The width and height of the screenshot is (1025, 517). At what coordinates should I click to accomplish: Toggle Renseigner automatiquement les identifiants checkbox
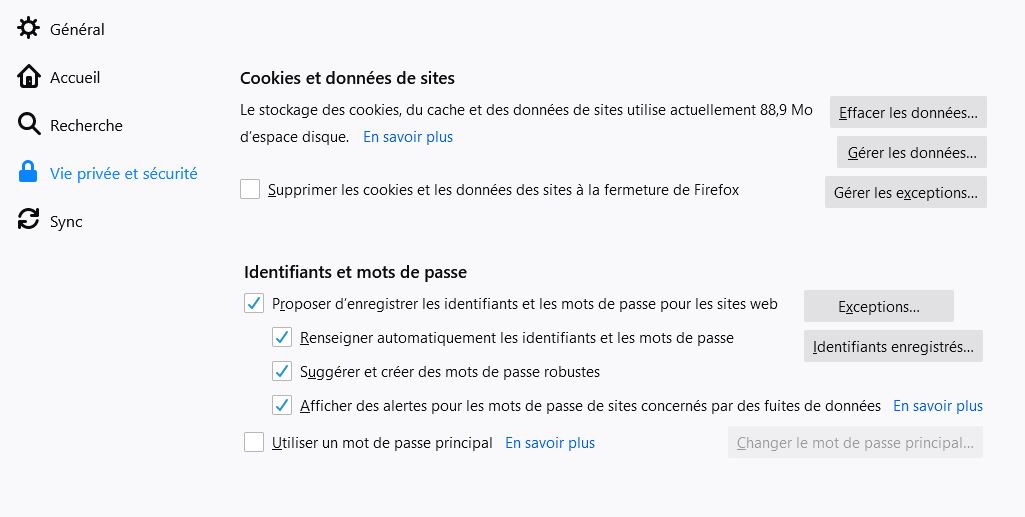(282, 338)
